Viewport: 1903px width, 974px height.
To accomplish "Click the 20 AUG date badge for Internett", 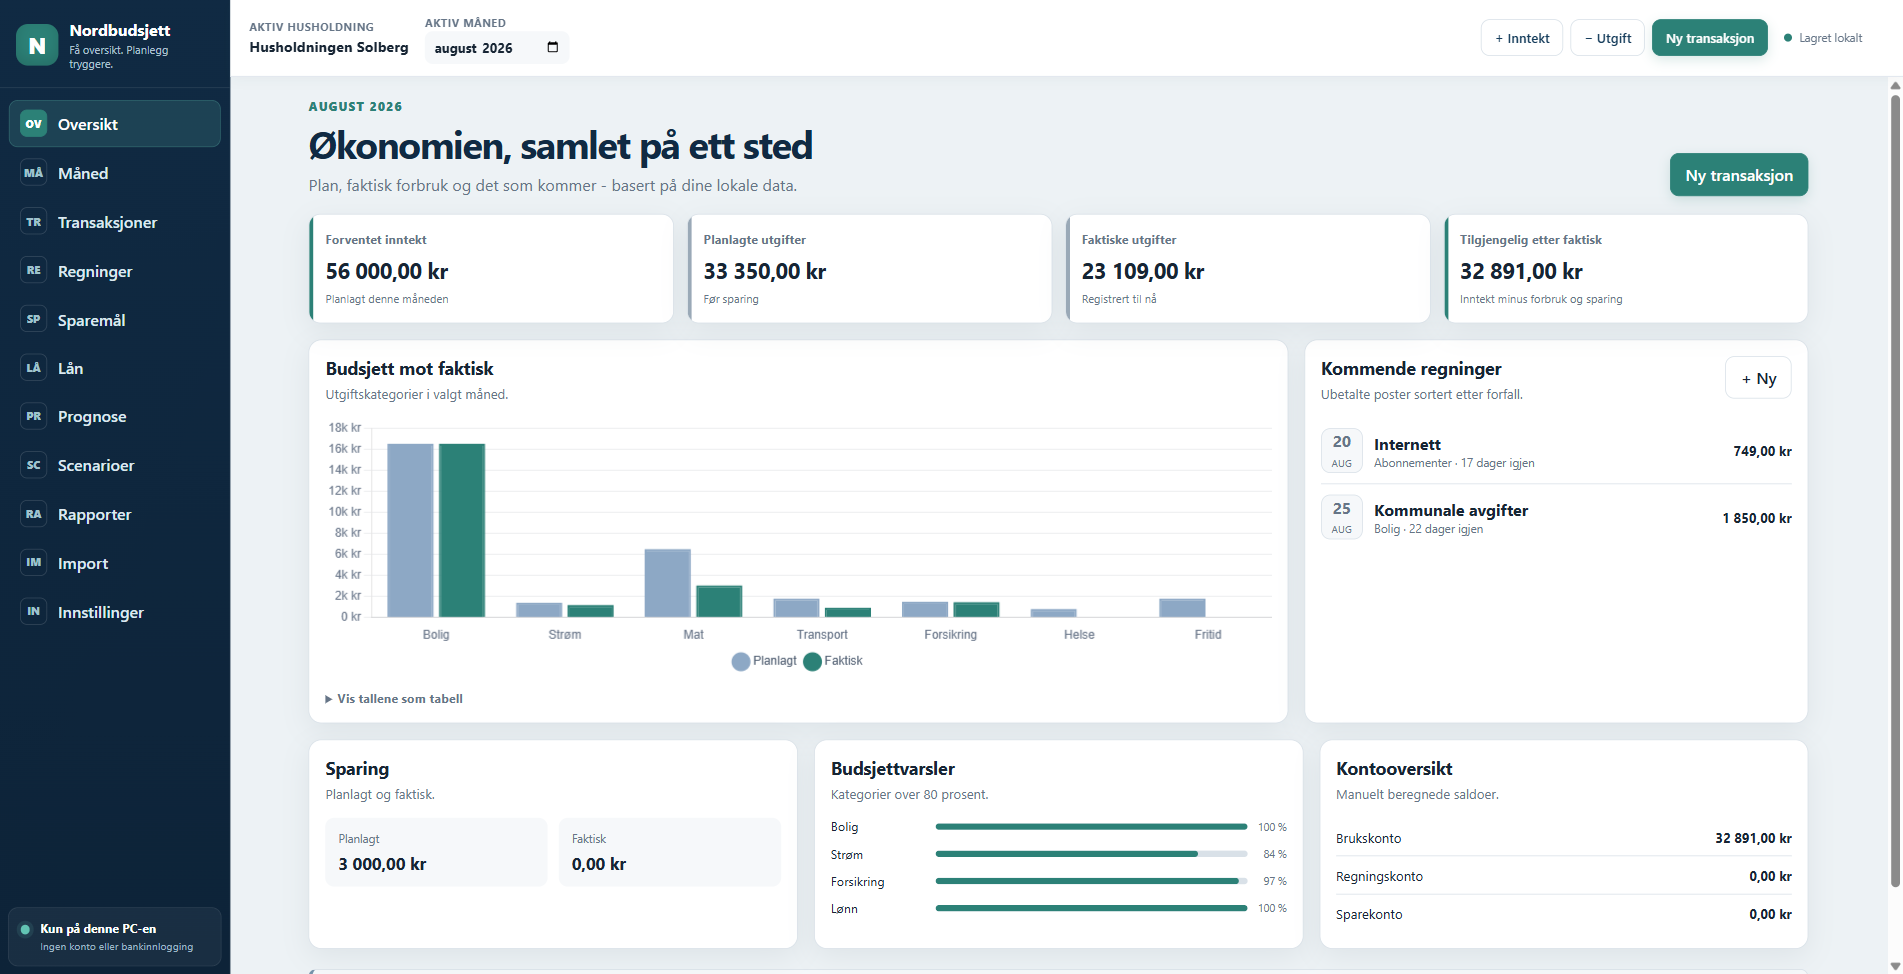I will 1342,451.
